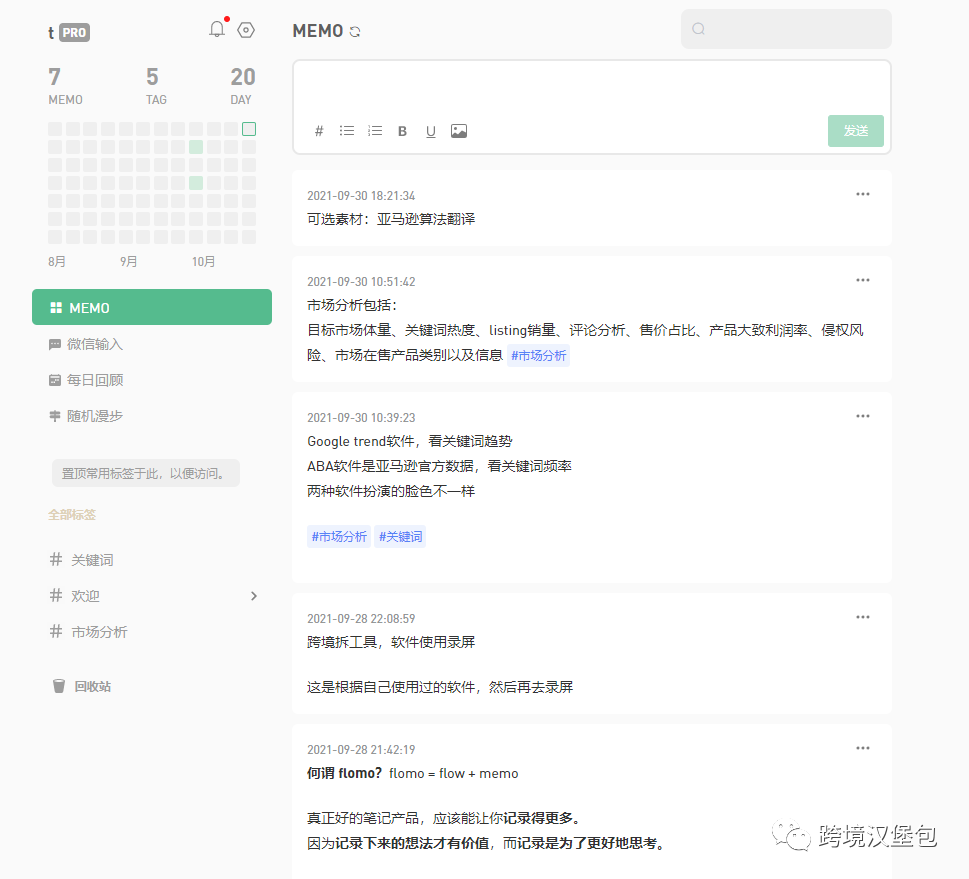Click the search box at the top right
Viewport: 969px width, 879px height.
tap(786, 29)
